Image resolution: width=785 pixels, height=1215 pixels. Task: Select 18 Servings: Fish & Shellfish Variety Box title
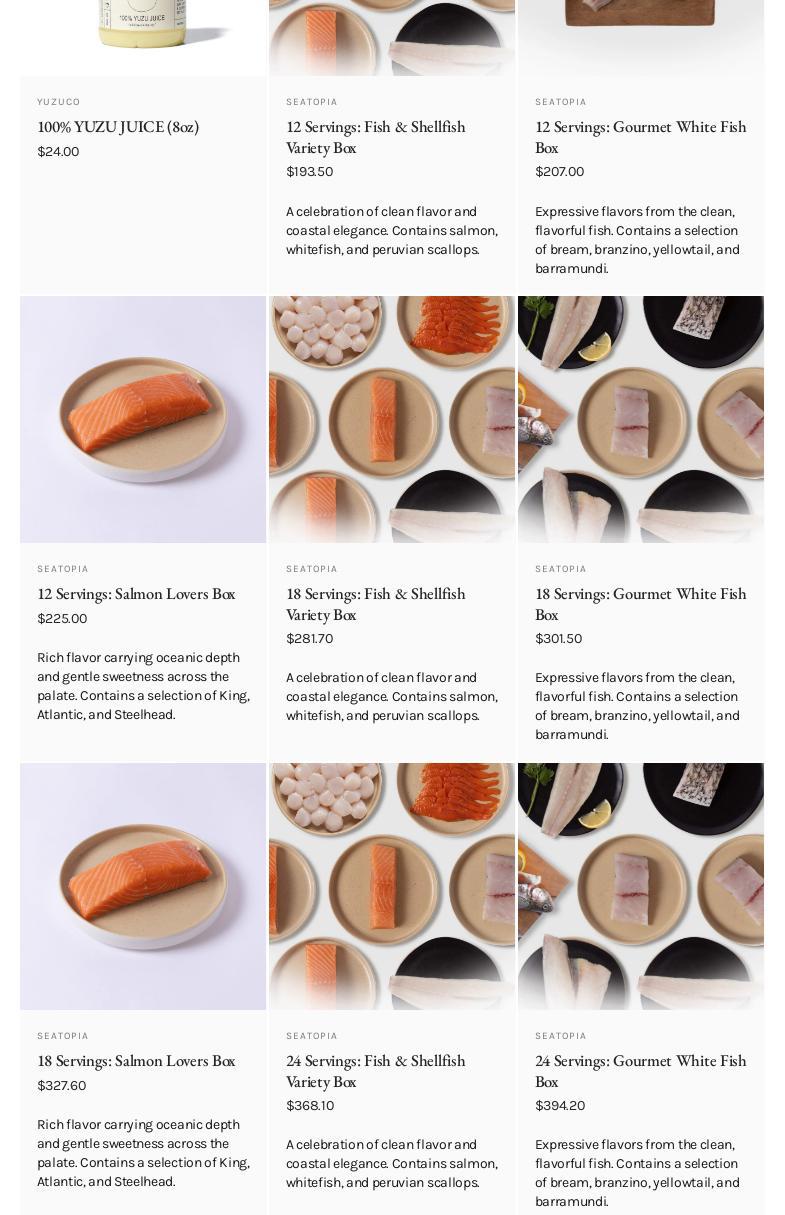(x=375, y=604)
